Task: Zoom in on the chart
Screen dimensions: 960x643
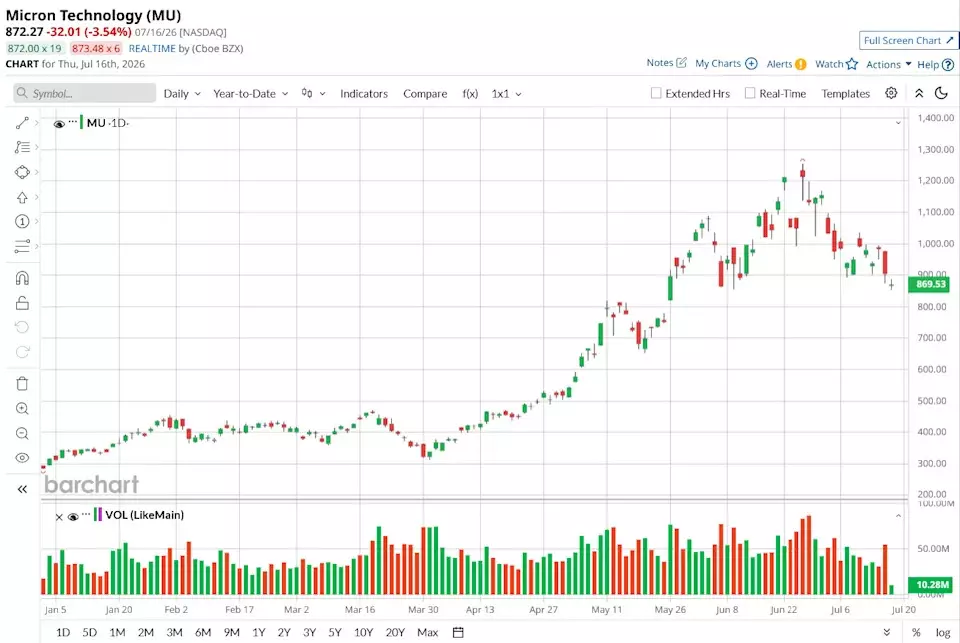Action: 22,408
